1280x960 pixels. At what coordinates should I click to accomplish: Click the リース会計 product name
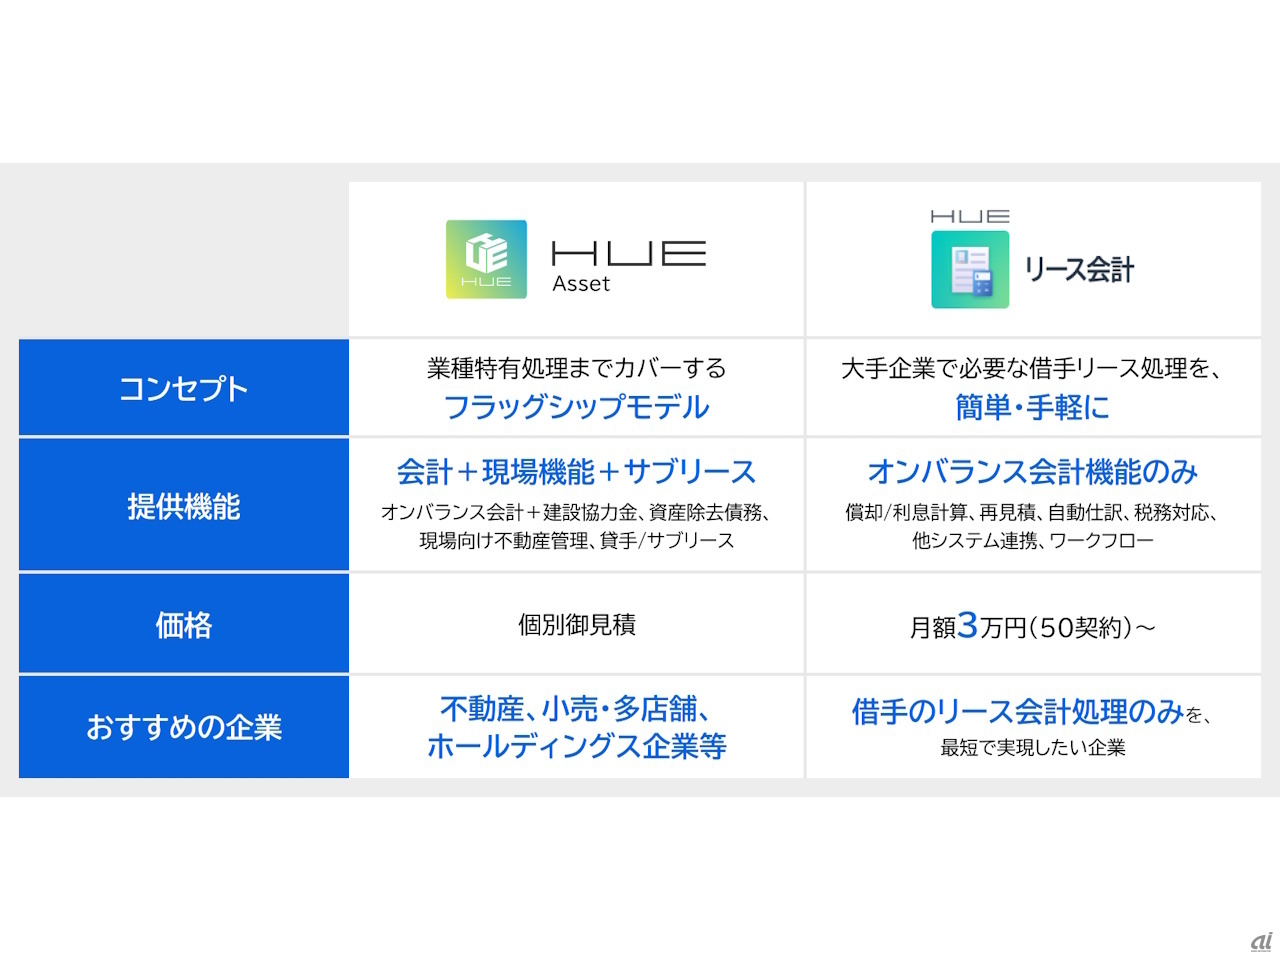pyautogui.click(x=1080, y=269)
